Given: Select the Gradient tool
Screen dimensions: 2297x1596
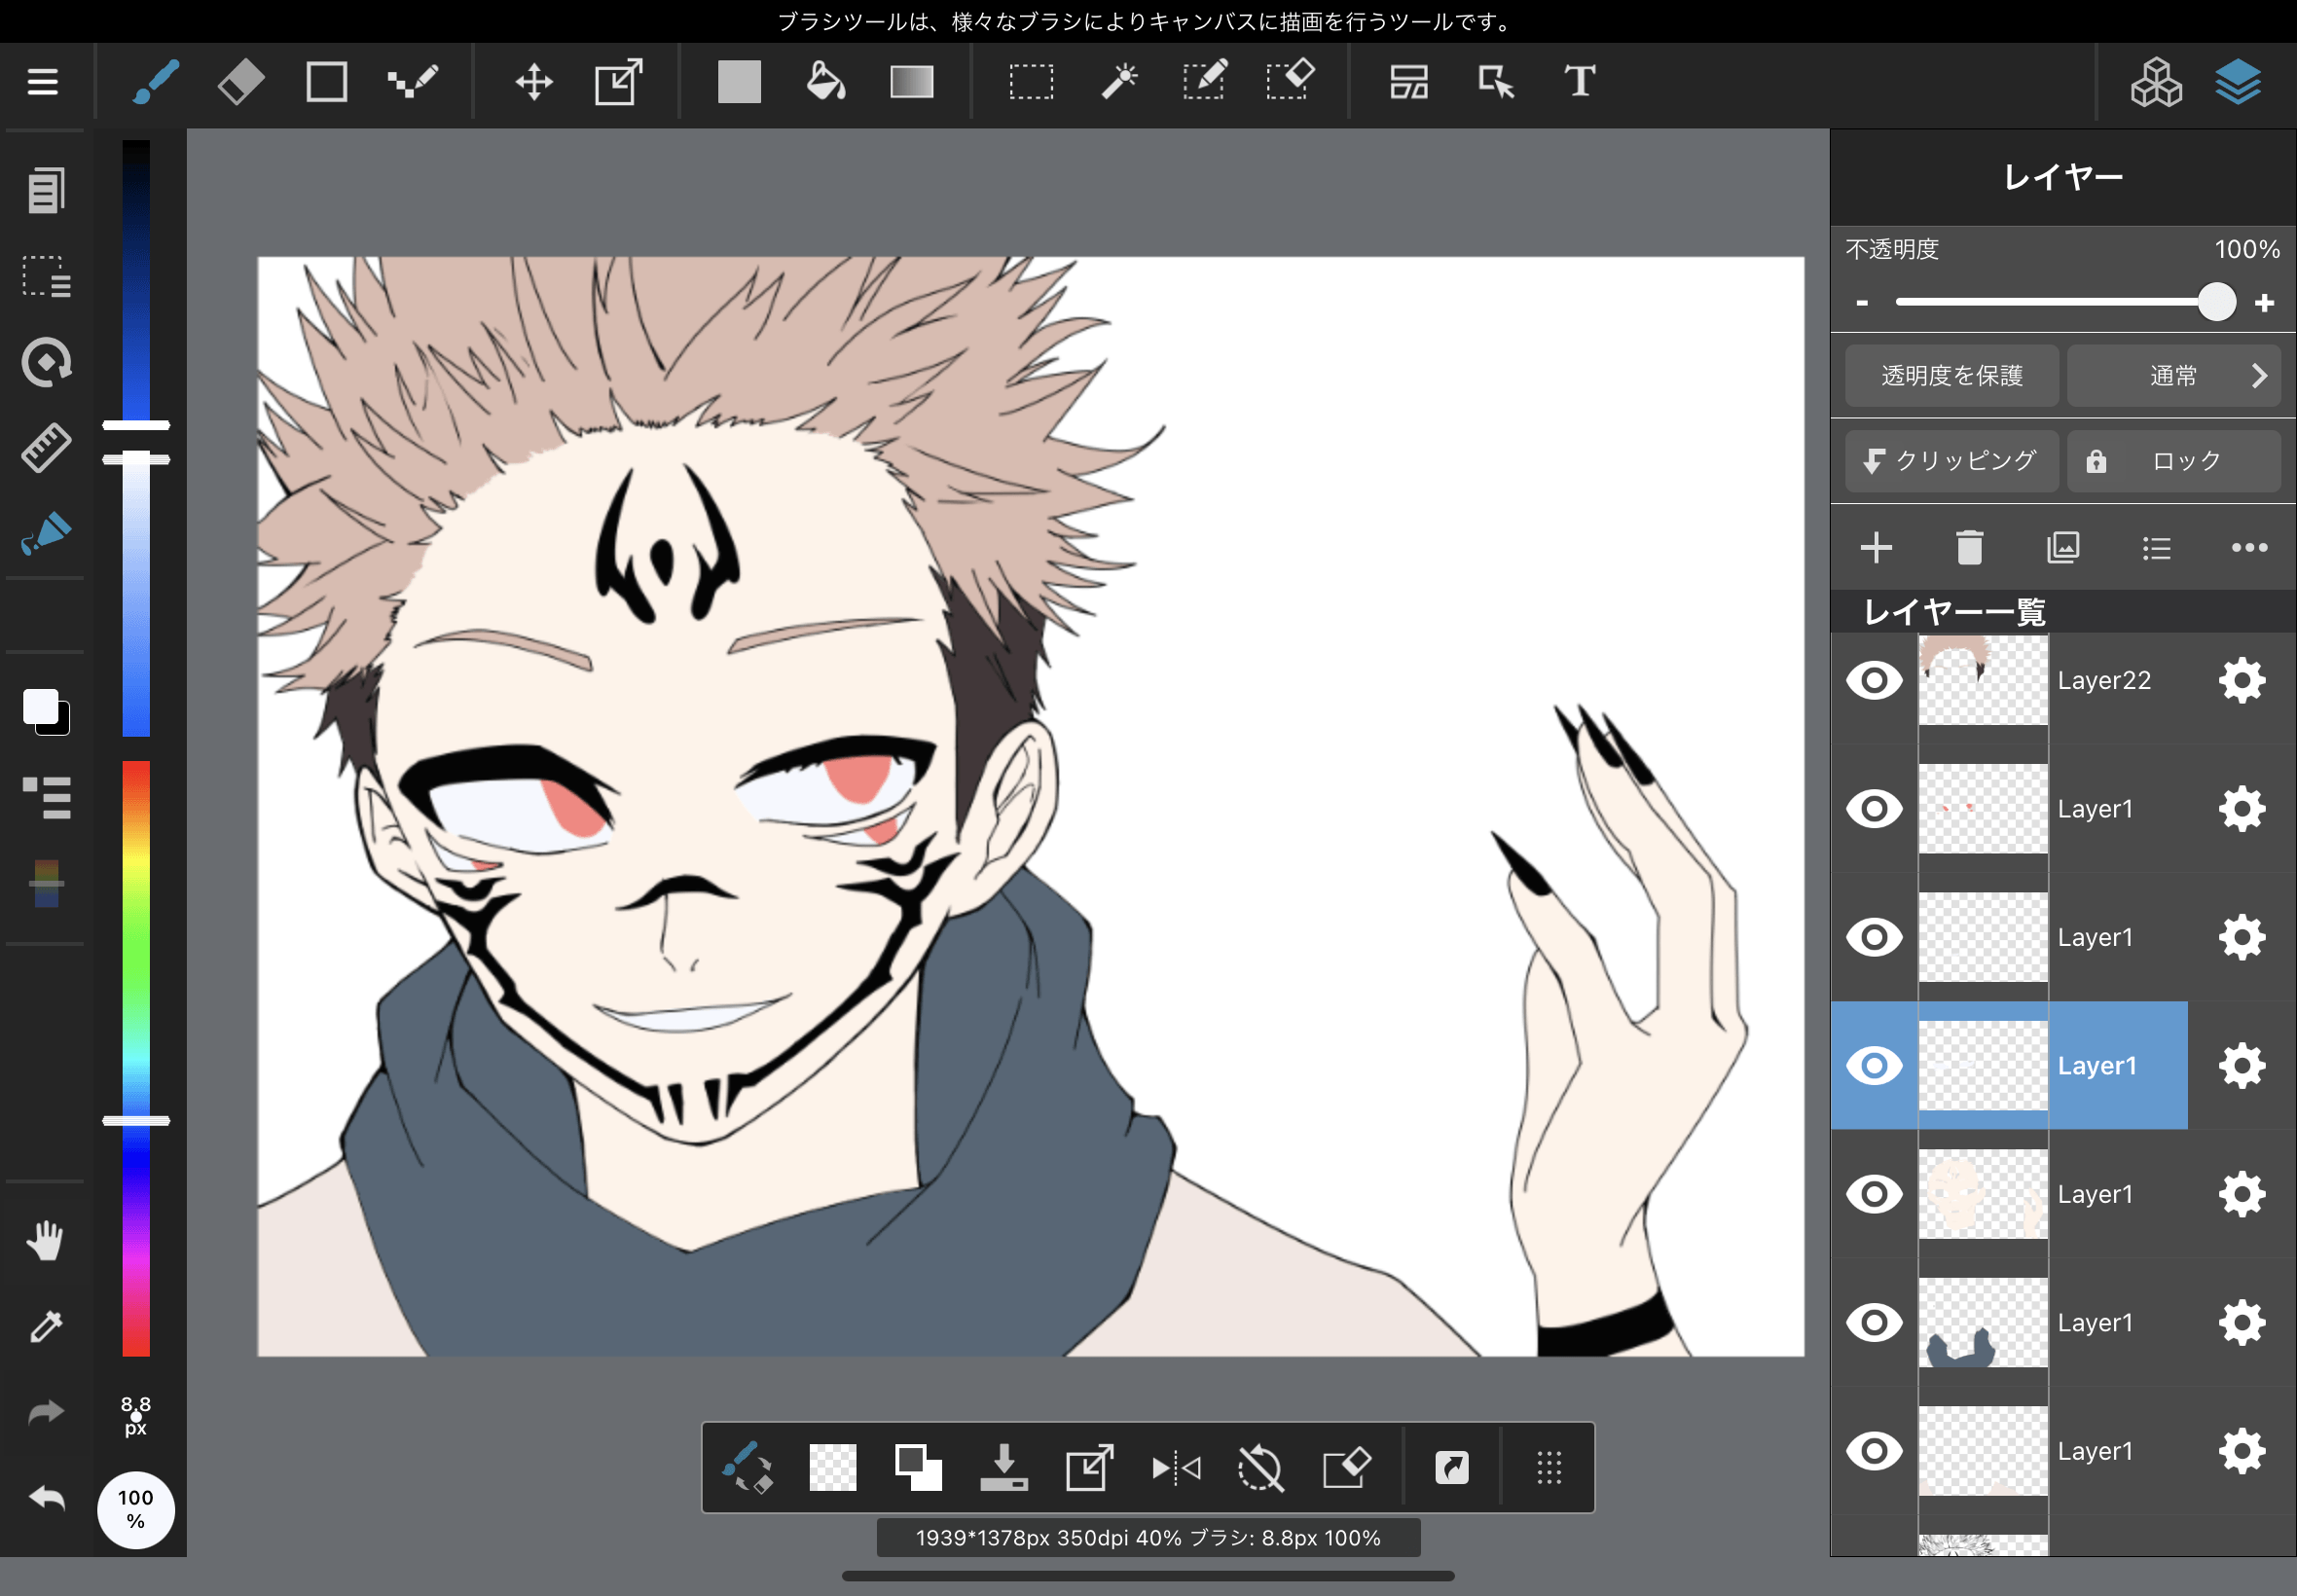Looking at the screenshot, I should tap(911, 81).
